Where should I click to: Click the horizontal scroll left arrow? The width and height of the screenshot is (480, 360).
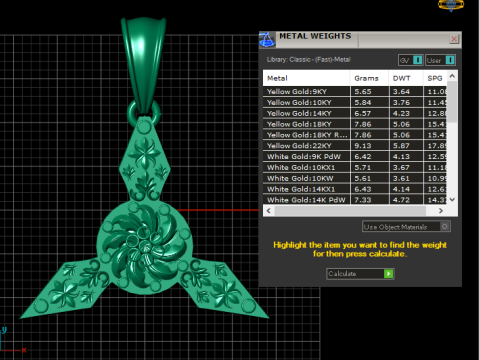(x=269, y=211)
